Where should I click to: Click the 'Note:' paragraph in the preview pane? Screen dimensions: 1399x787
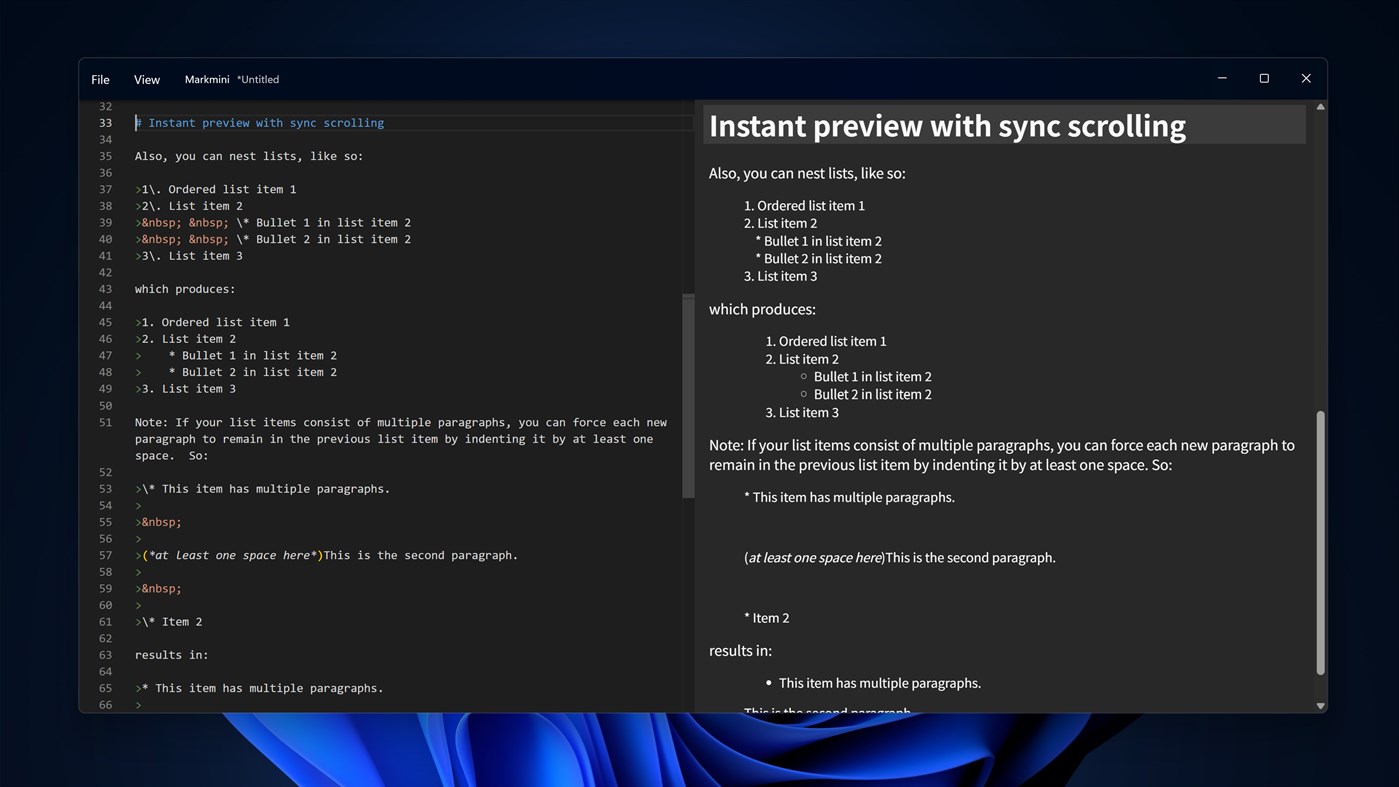[1000, 455]
